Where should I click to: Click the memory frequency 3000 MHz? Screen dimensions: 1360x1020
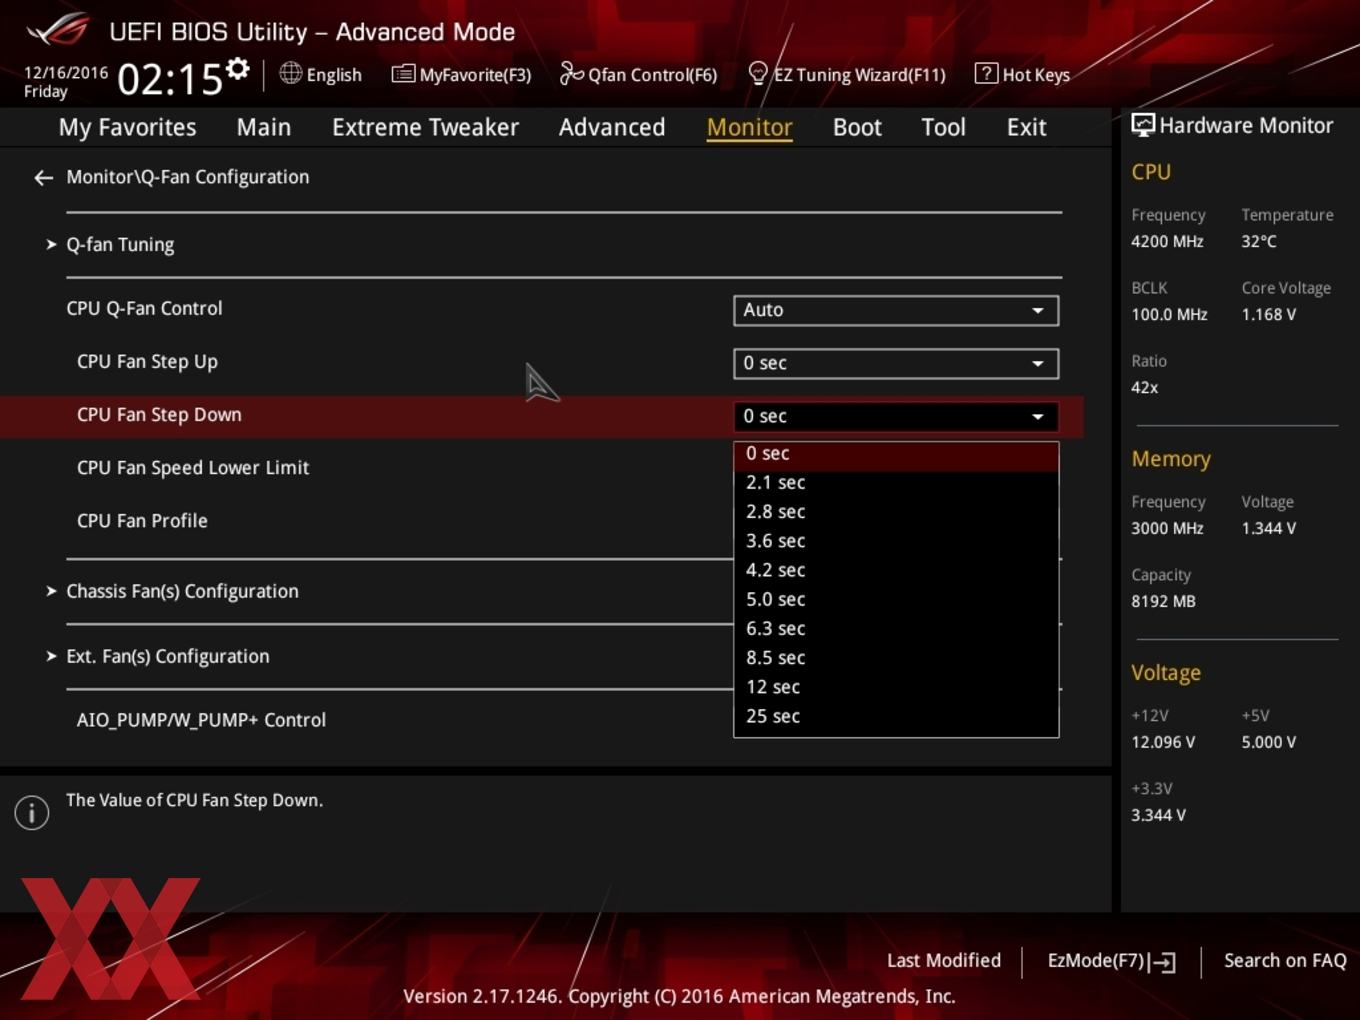click(1167, 528)
